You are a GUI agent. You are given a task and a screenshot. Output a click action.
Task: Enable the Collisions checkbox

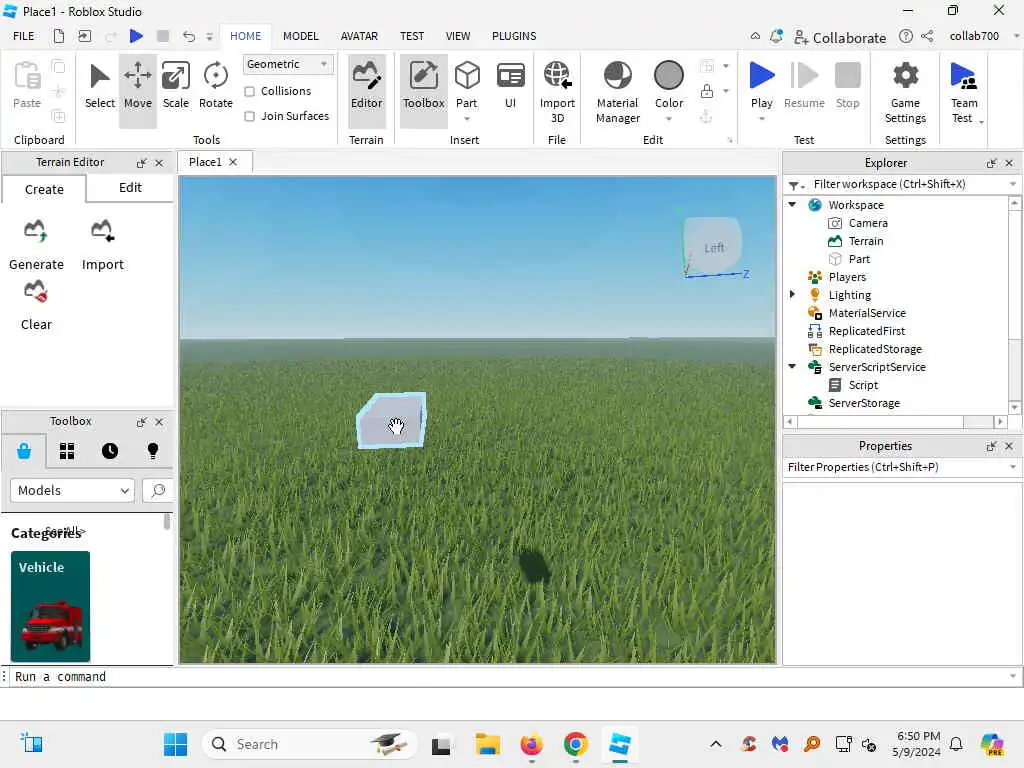249,91
